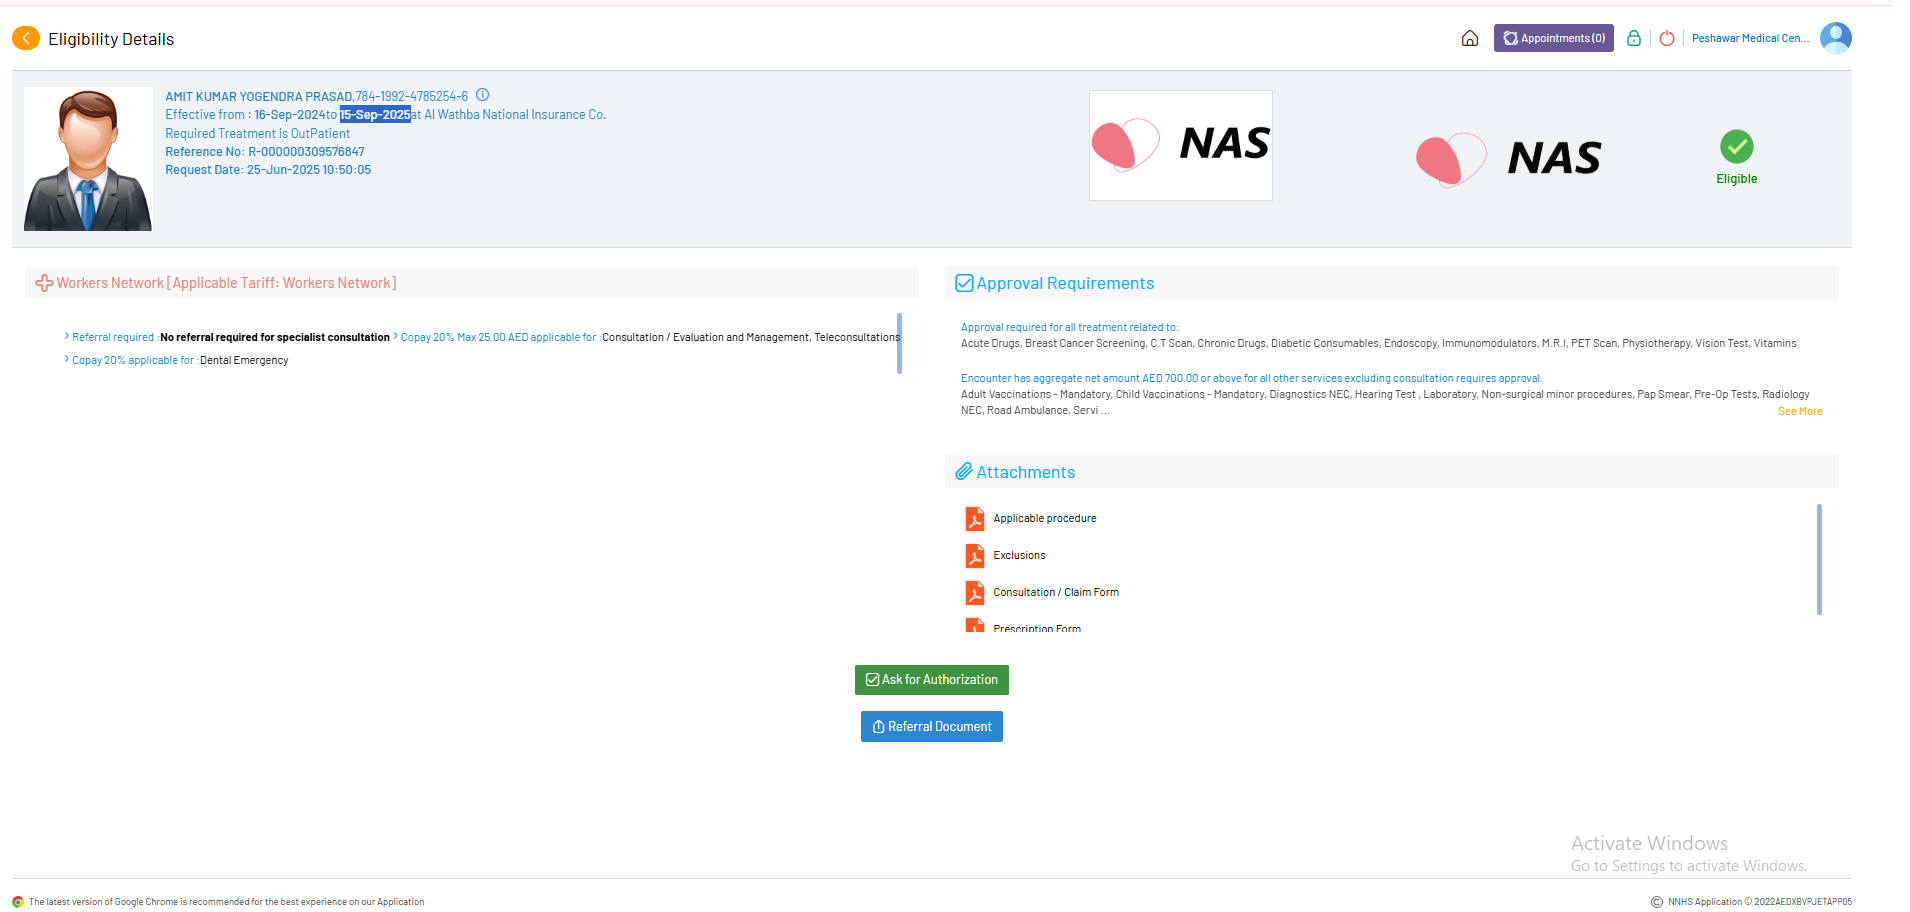Image resolution: width=1910 pixels, height=912 pixels.
Task: Click the info icon beside member ID
Action: 482,95
